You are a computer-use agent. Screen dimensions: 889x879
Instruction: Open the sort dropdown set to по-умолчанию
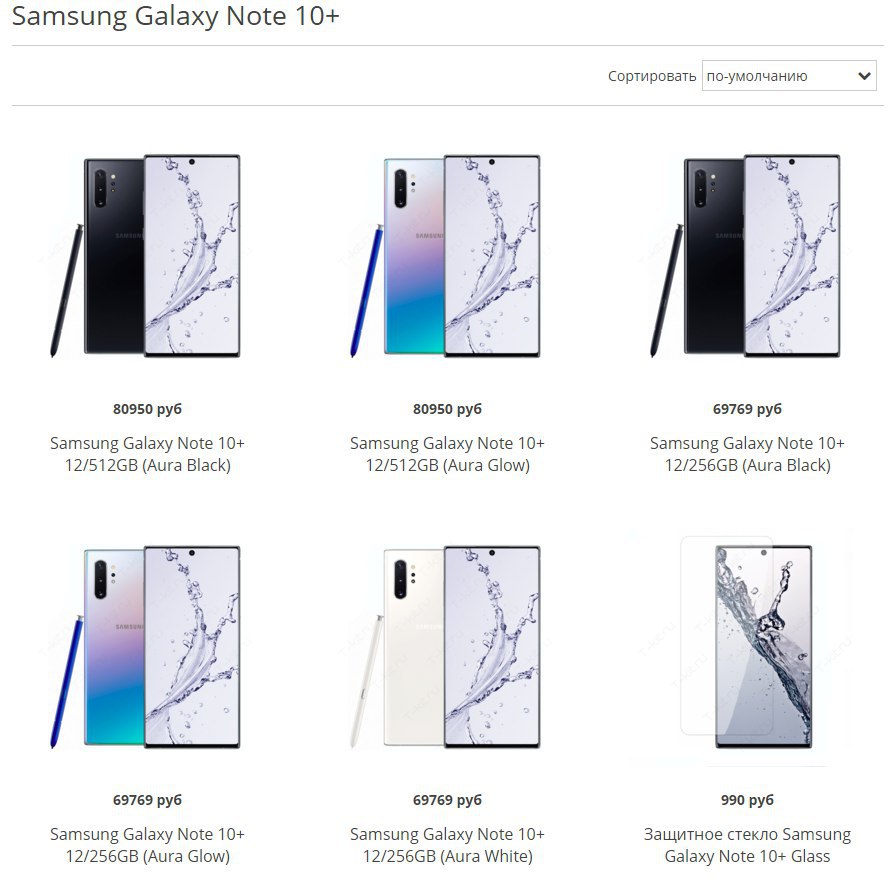tap(789, 76)
